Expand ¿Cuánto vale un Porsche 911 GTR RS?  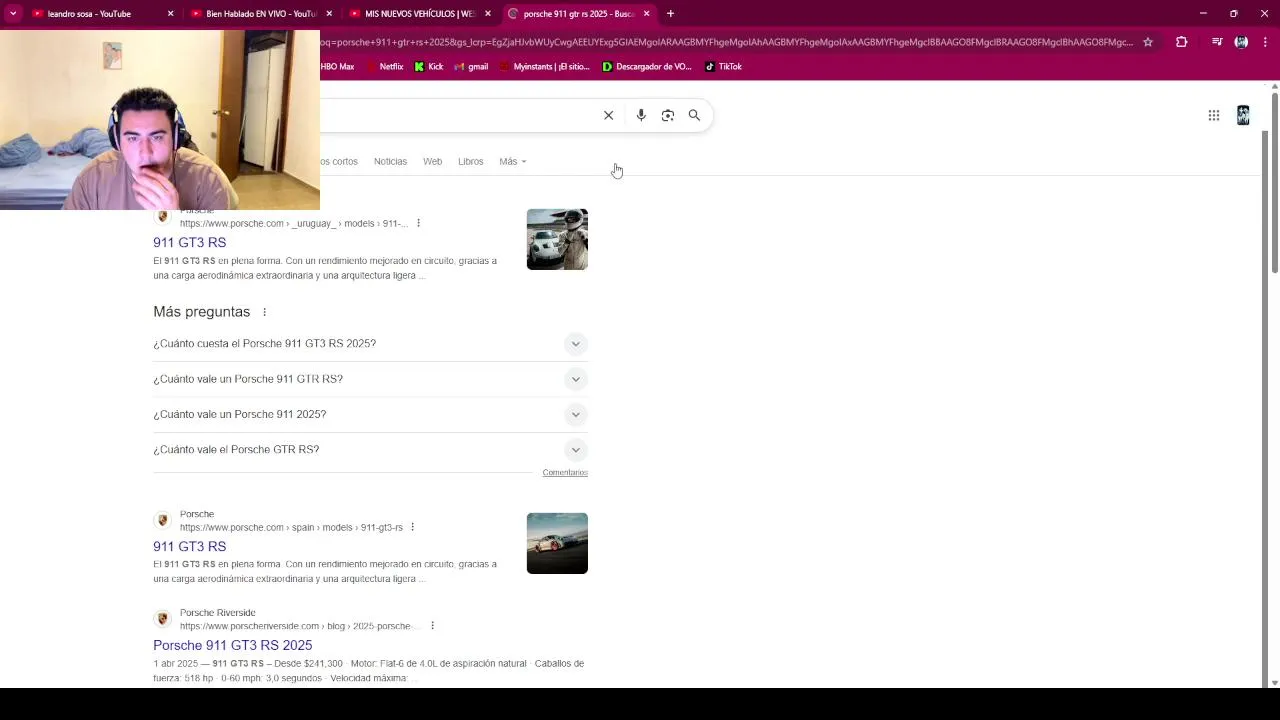coord(370,379)
